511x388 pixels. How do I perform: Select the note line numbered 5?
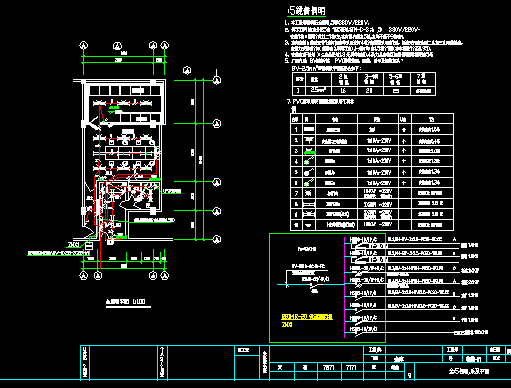pos(344,61)
